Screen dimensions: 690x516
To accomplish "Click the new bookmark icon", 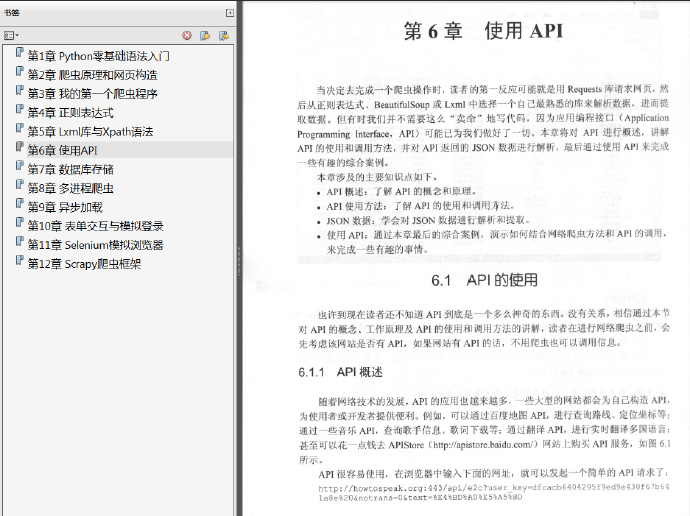I will 205,36.
